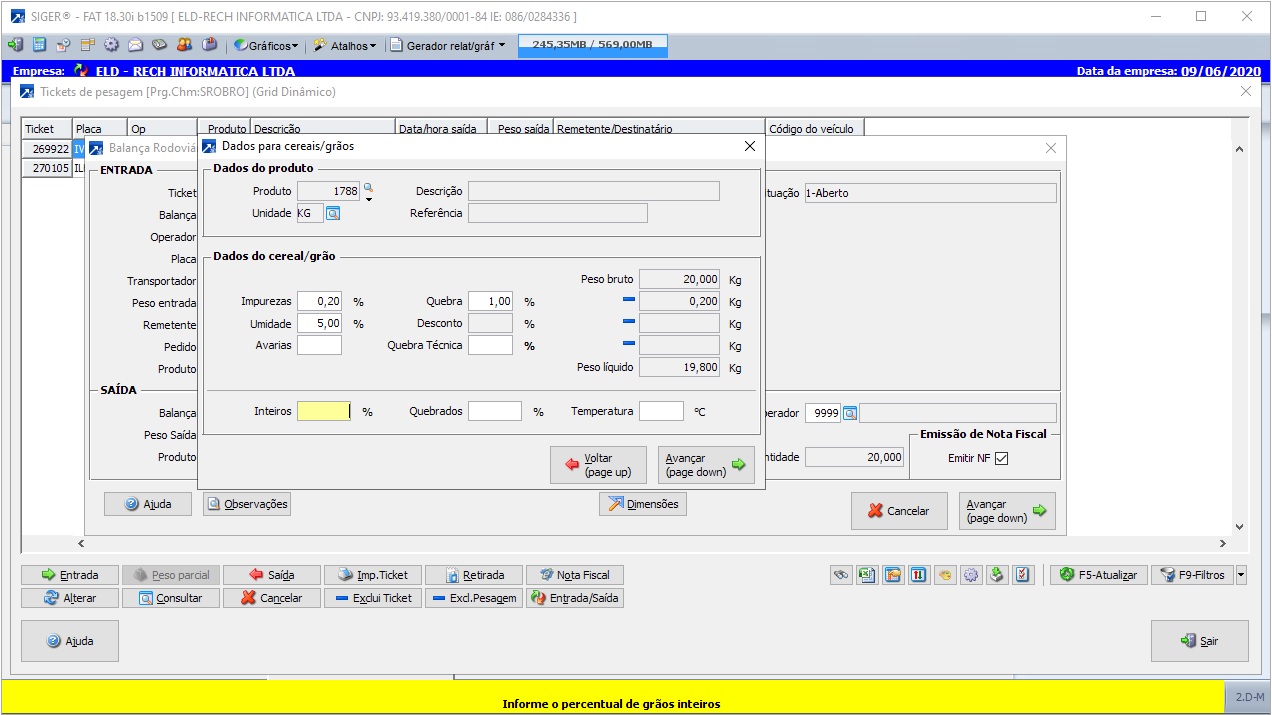Open the dropdown arrow next to F9-Filtros
This screenshot has height=715, width=1272.
tap(1241, 575)
